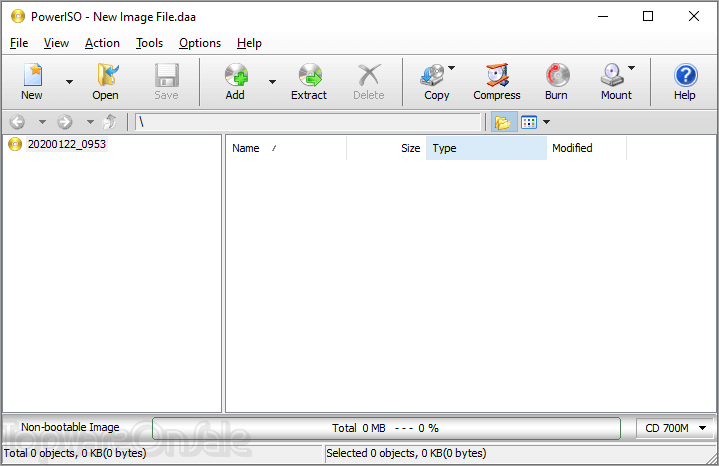Open the Copy button dropdown arrow
The image size is (719, 466).
coord(452,68)
